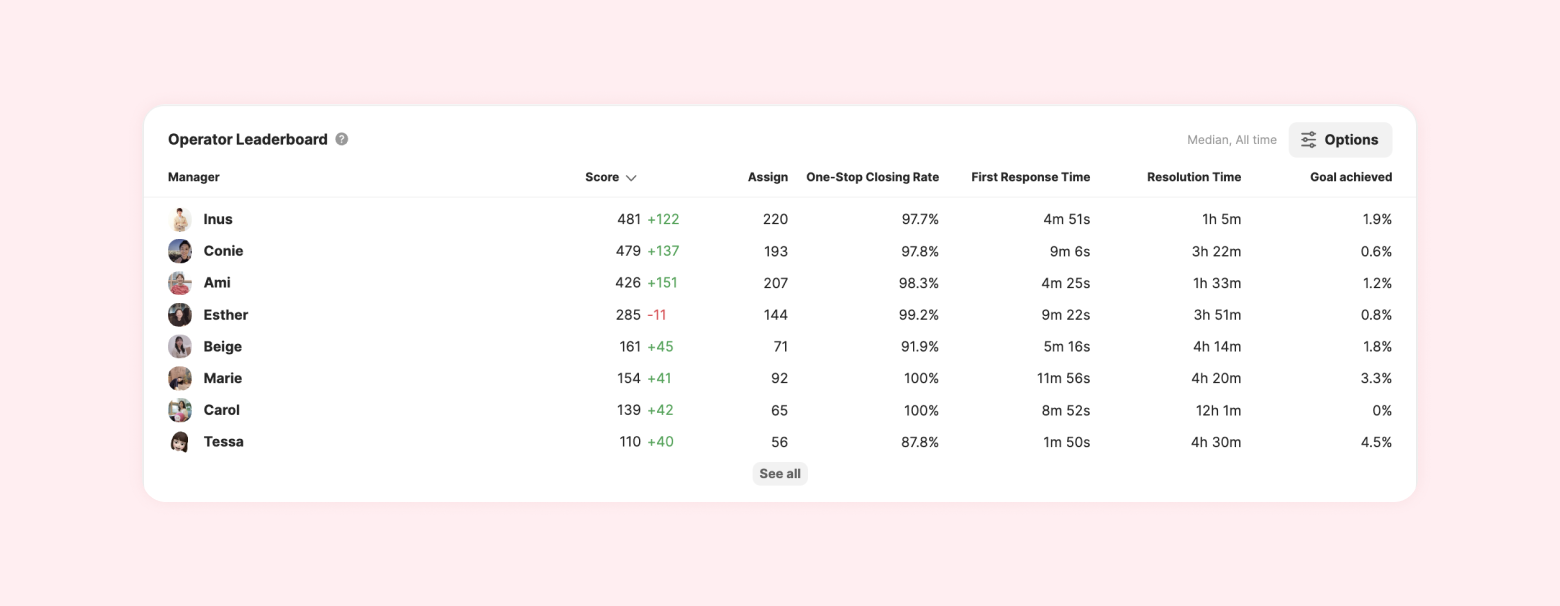
Task: Open the operator name Esther
Action: [225, 315]
